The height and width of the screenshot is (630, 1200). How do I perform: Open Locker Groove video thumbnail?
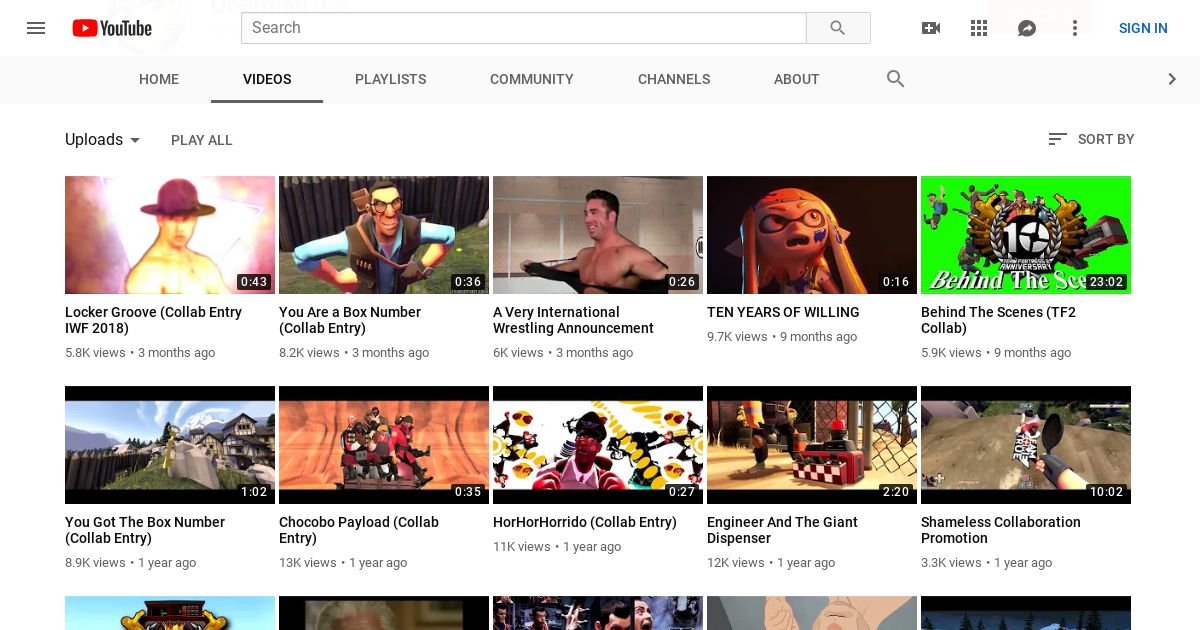click(x=170, y=235)
